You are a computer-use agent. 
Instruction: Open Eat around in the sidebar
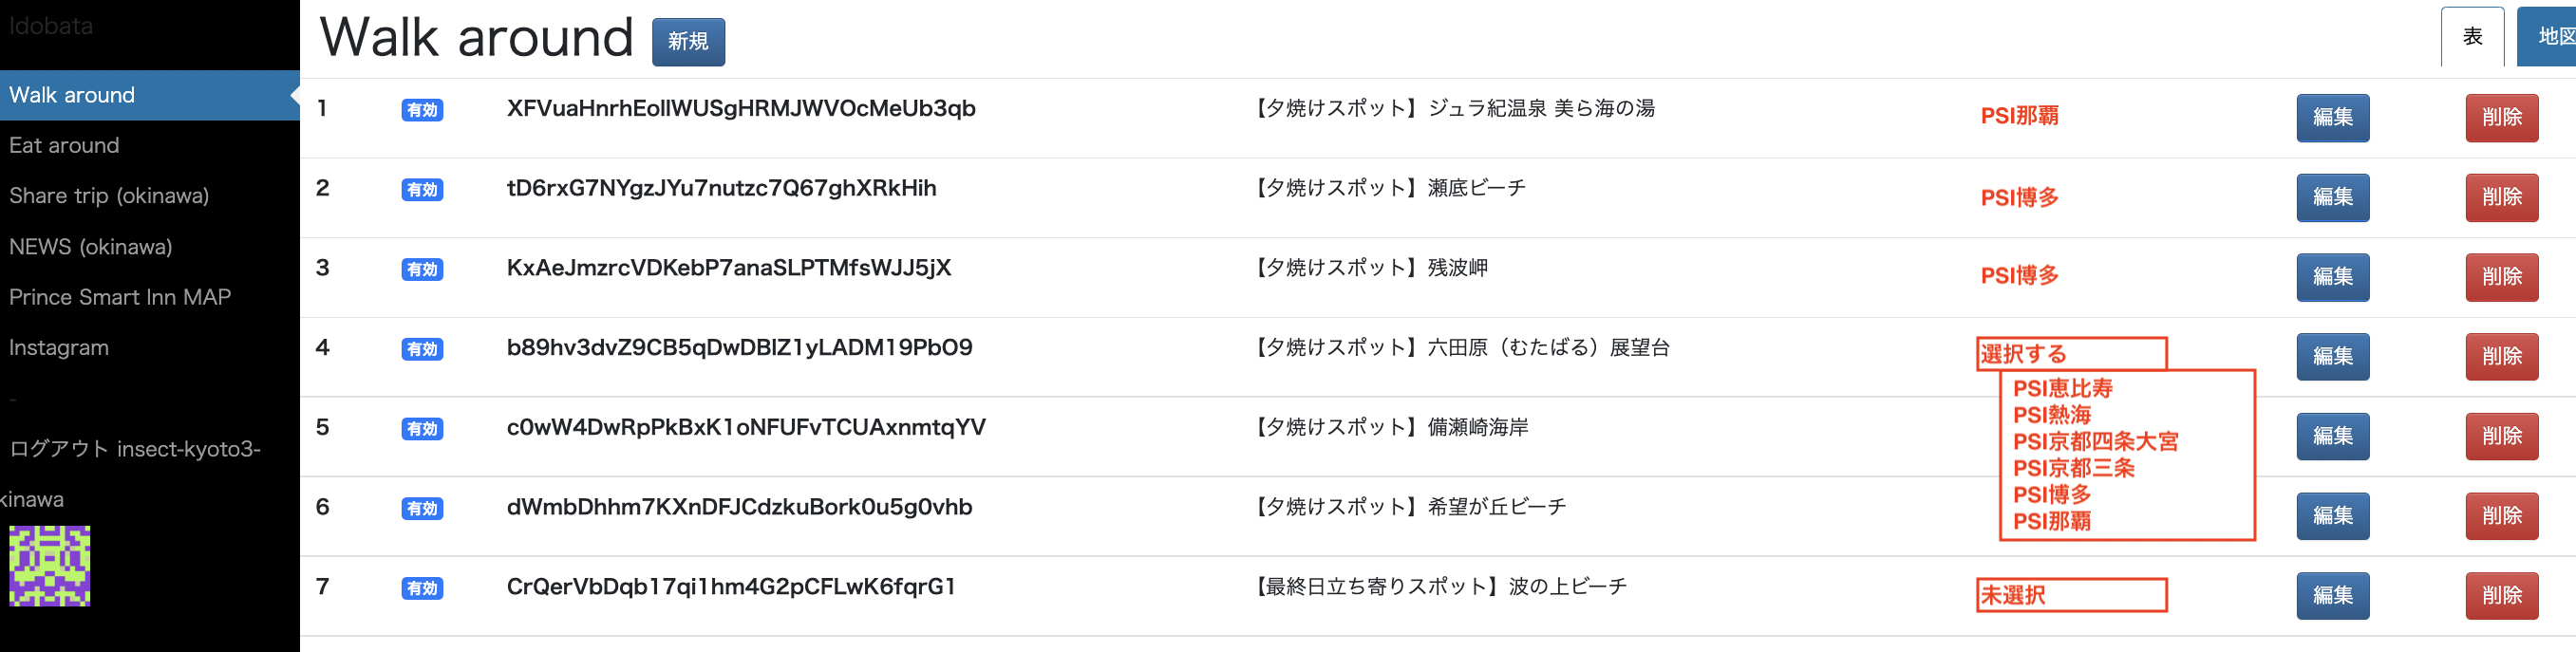click(64, 146)
